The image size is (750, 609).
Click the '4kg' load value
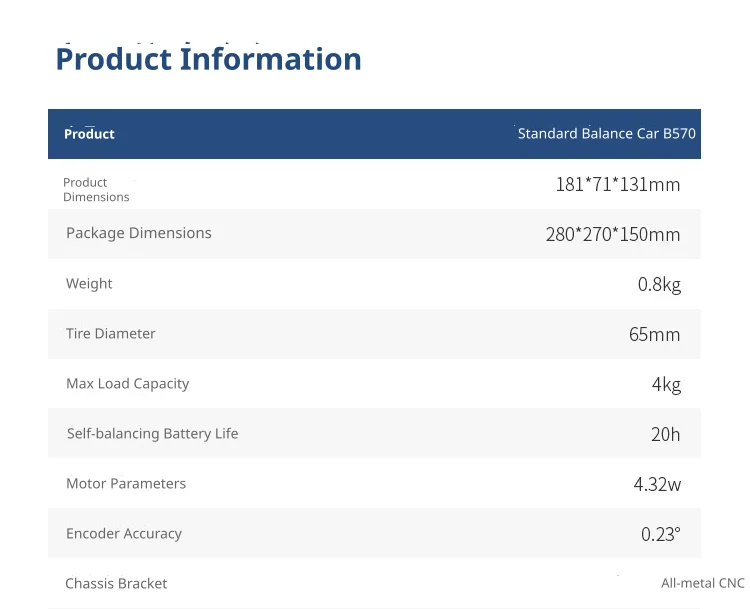[x=666, y=384]
